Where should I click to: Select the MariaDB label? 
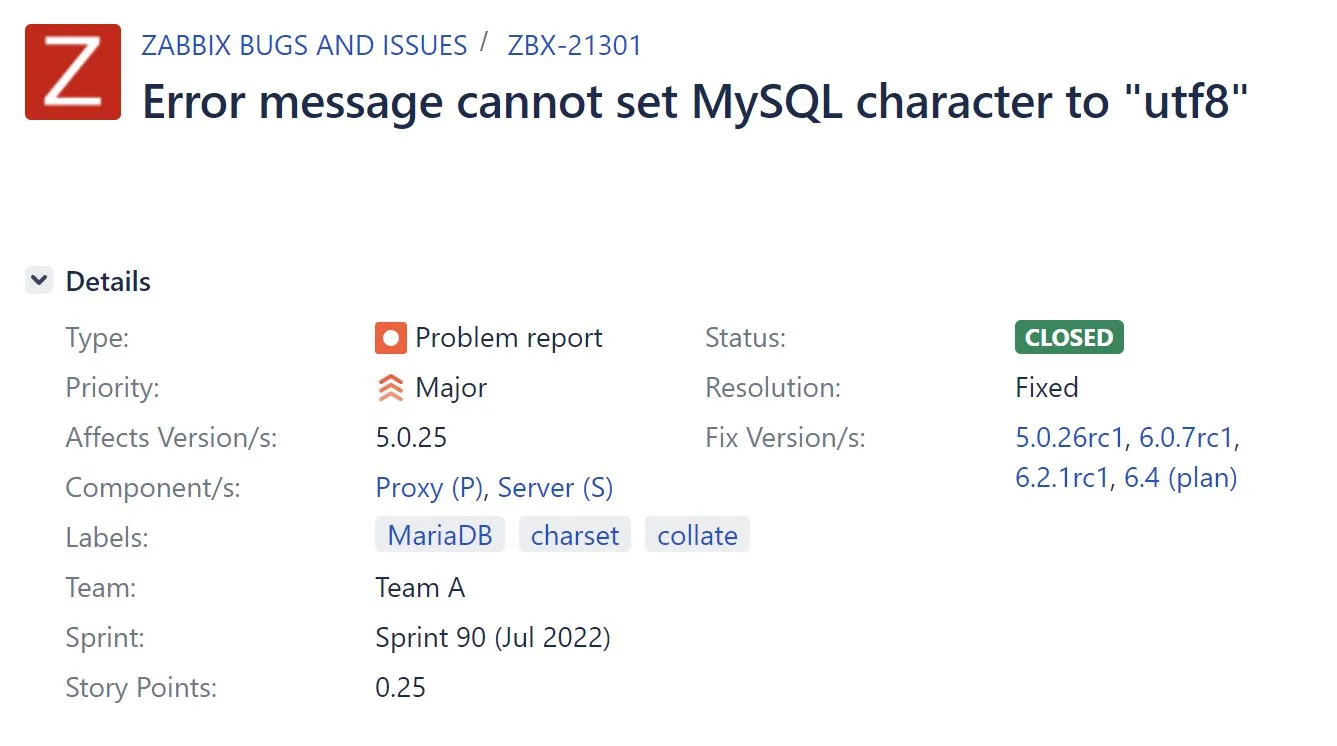[439, 534]
